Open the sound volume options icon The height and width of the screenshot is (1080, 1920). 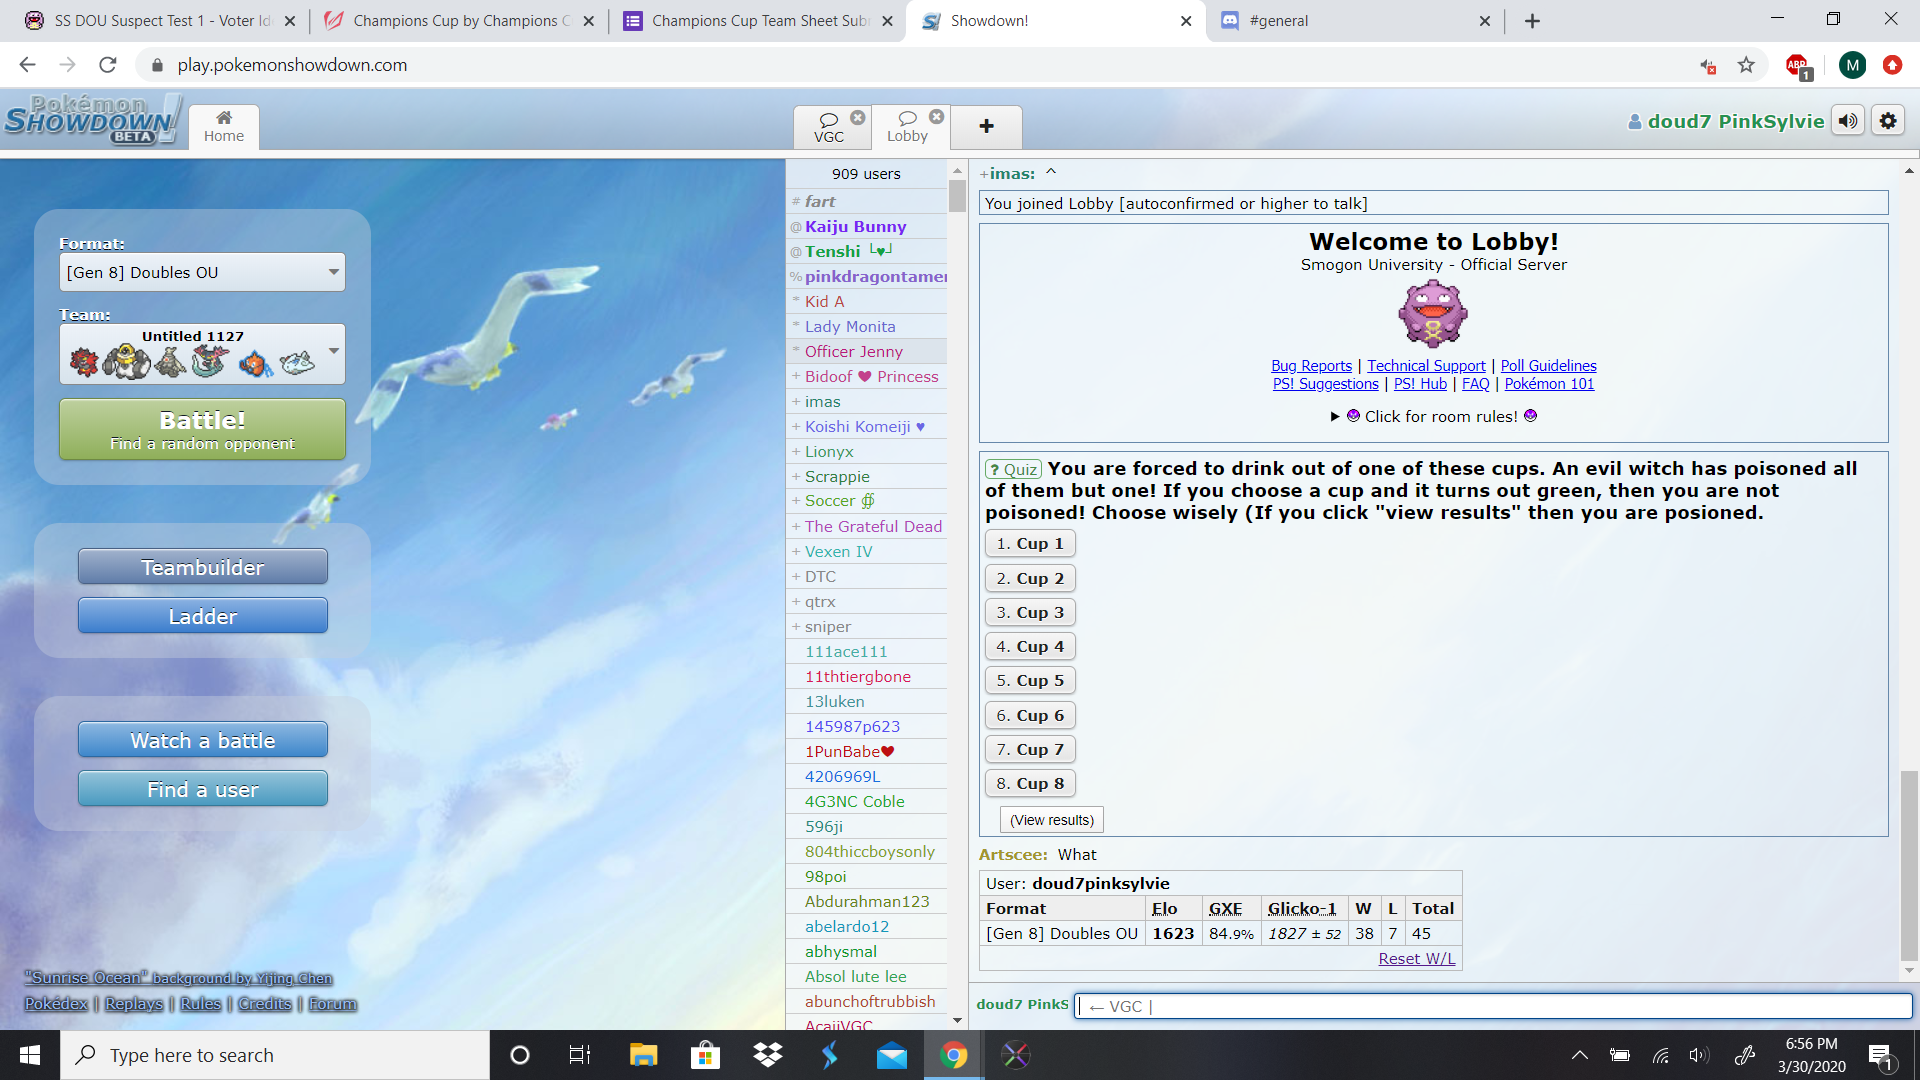[1848, 121]
